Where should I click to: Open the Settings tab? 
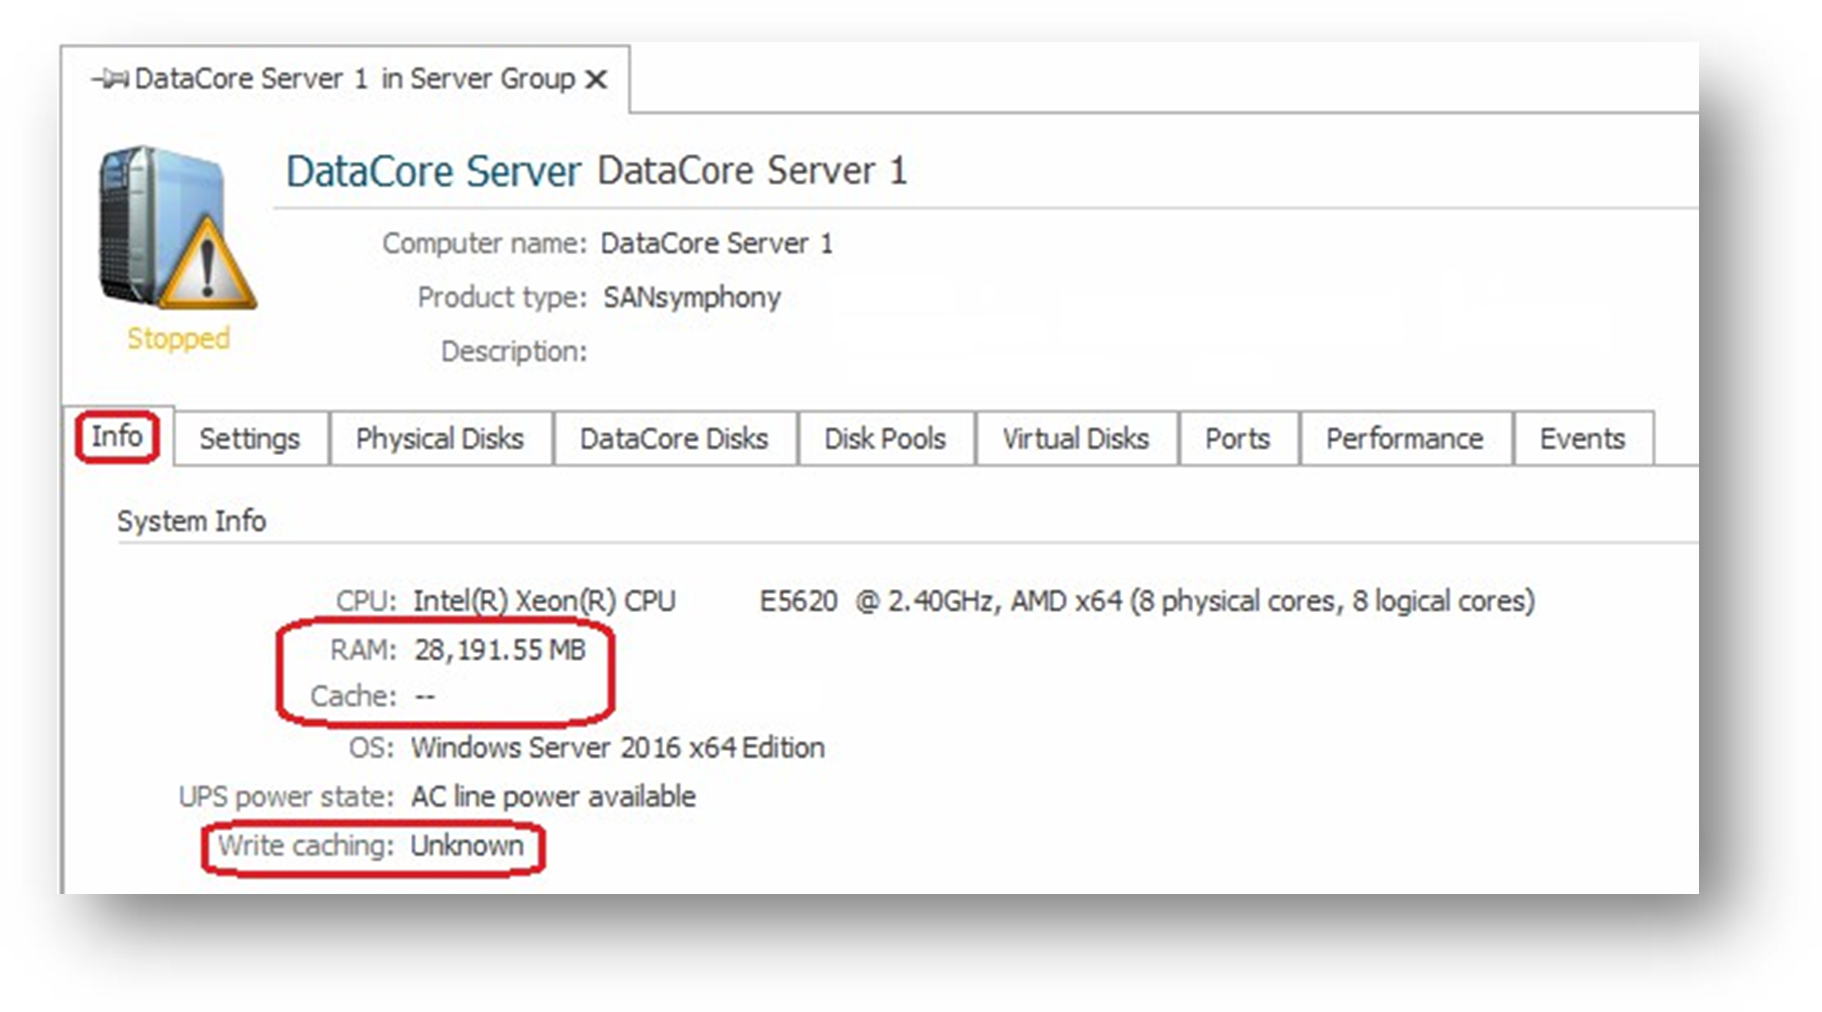click(x=249, y=439)
